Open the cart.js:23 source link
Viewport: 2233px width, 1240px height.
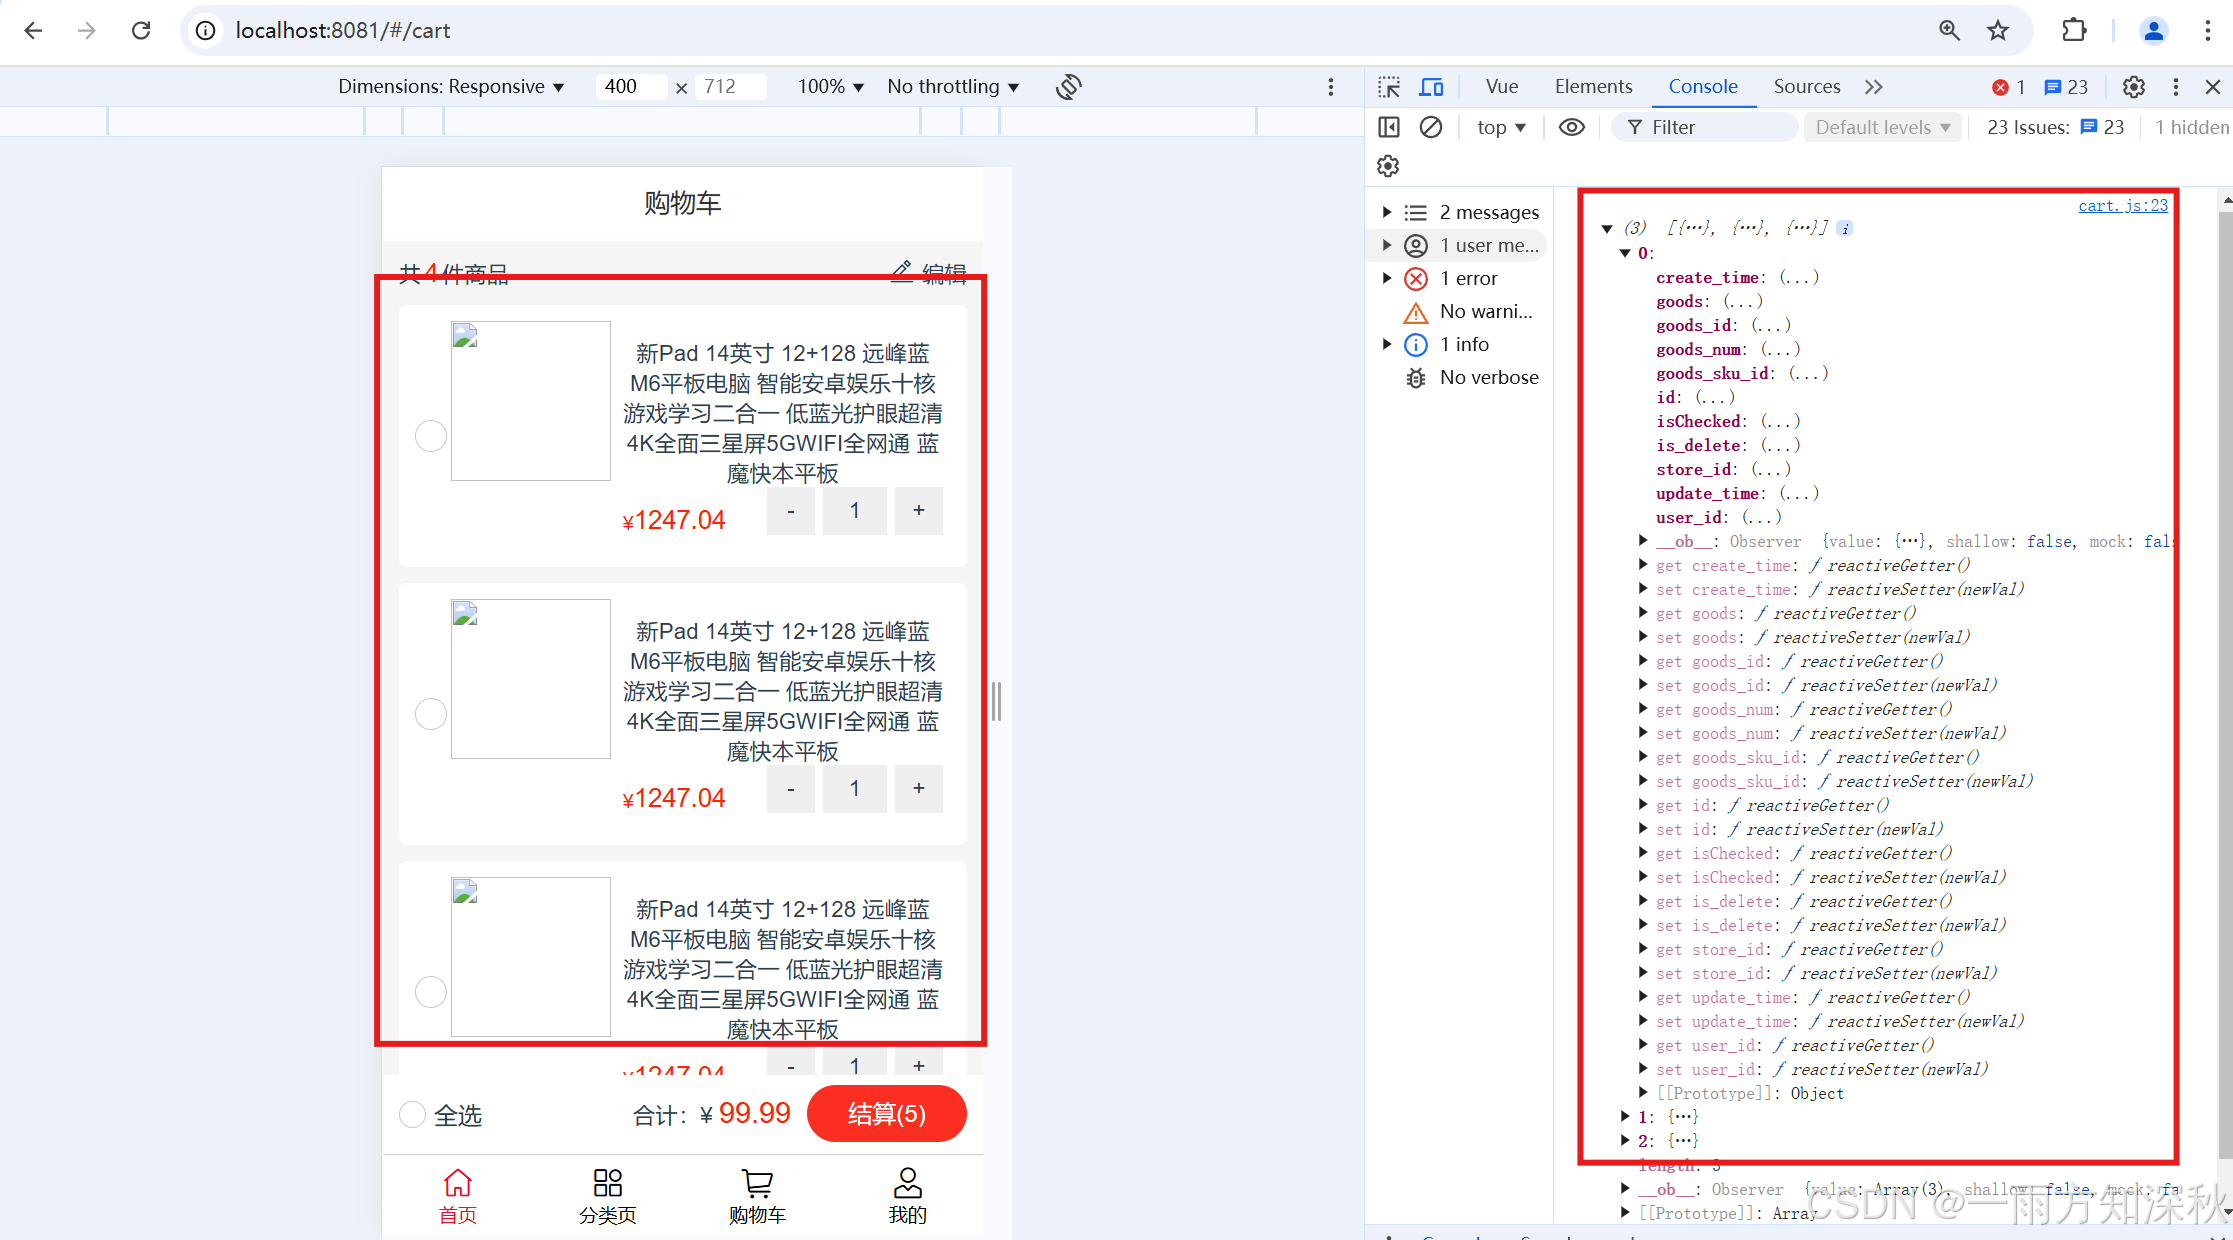click(x=2122, y=205)
